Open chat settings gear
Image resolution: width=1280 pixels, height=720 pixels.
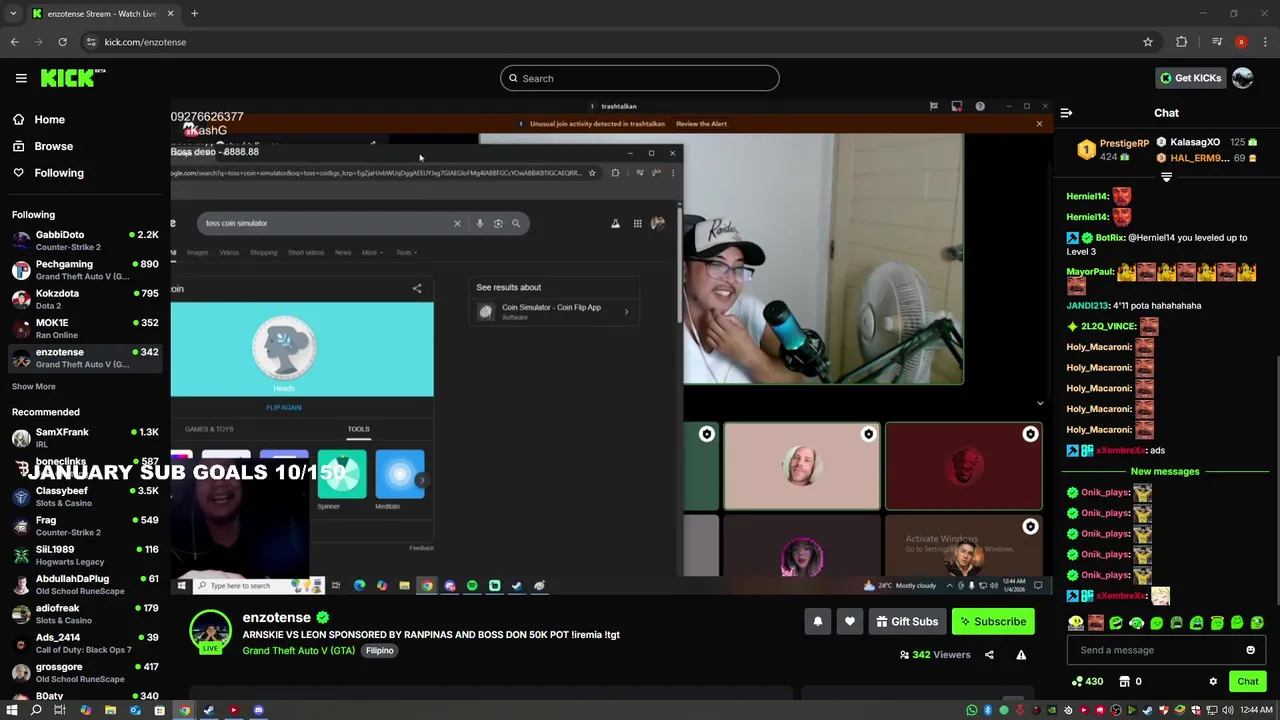click(1213, 681)
